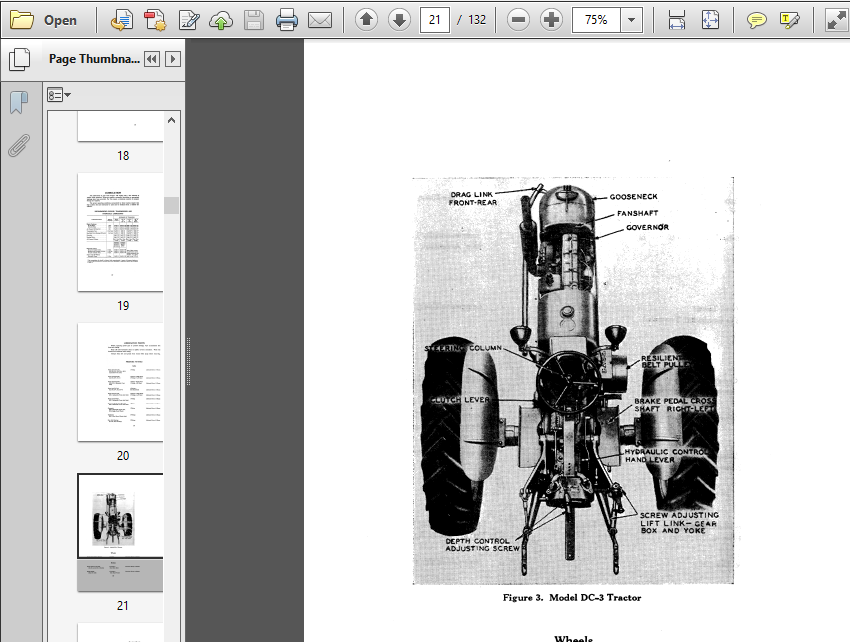Screen dimensions: 850x642
Task: Collapse panel with double left arrow
Action: [152, 59]
